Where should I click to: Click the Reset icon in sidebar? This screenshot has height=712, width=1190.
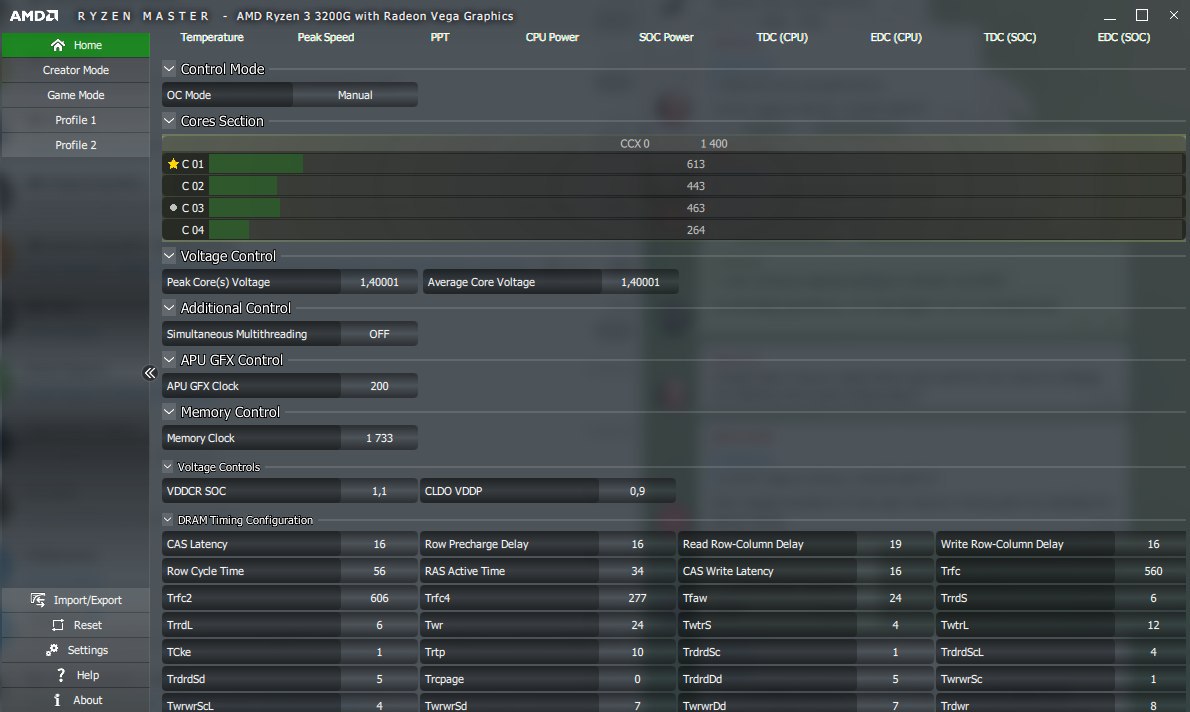[x=58, y=625]
